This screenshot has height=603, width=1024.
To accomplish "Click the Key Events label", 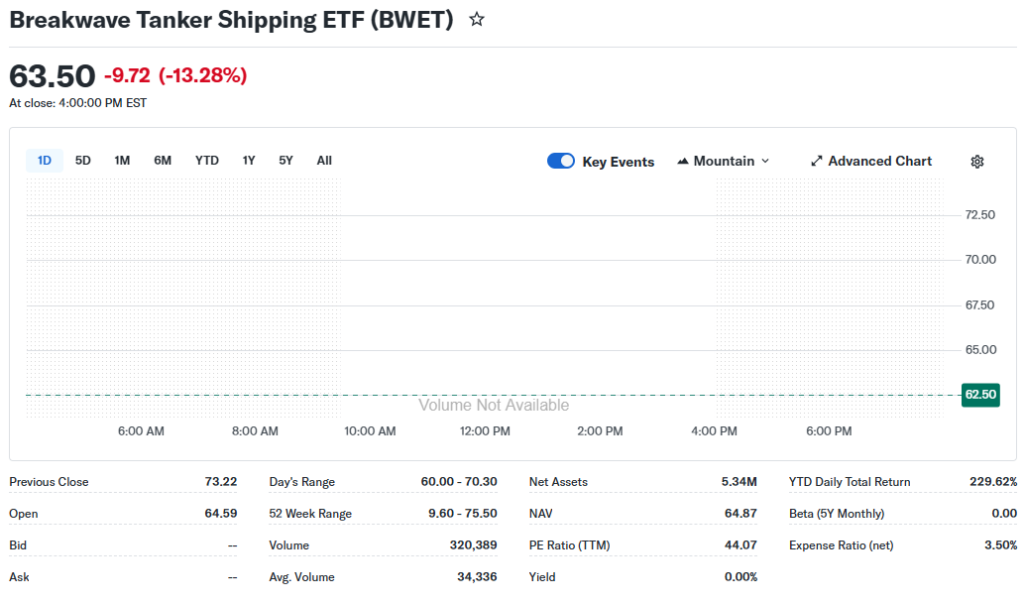I will point(618,162).
